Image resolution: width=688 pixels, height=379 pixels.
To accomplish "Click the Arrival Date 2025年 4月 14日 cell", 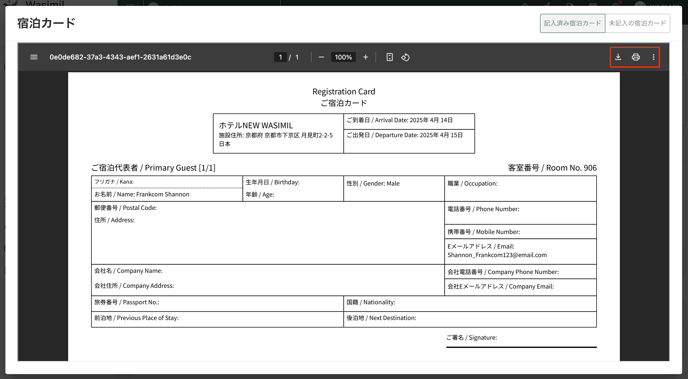I will click(409, 121).
